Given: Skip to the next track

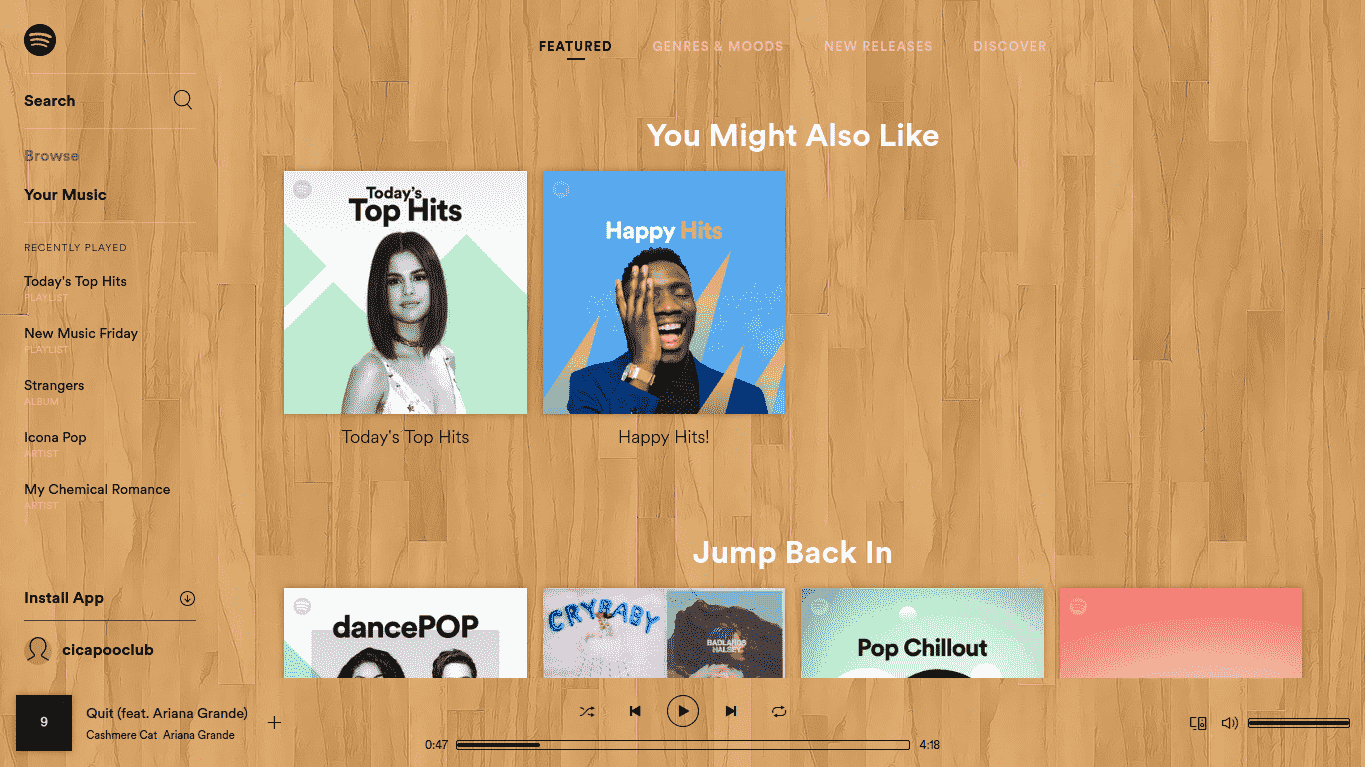Looking at the screenshot, I should (x=731, y=711).
